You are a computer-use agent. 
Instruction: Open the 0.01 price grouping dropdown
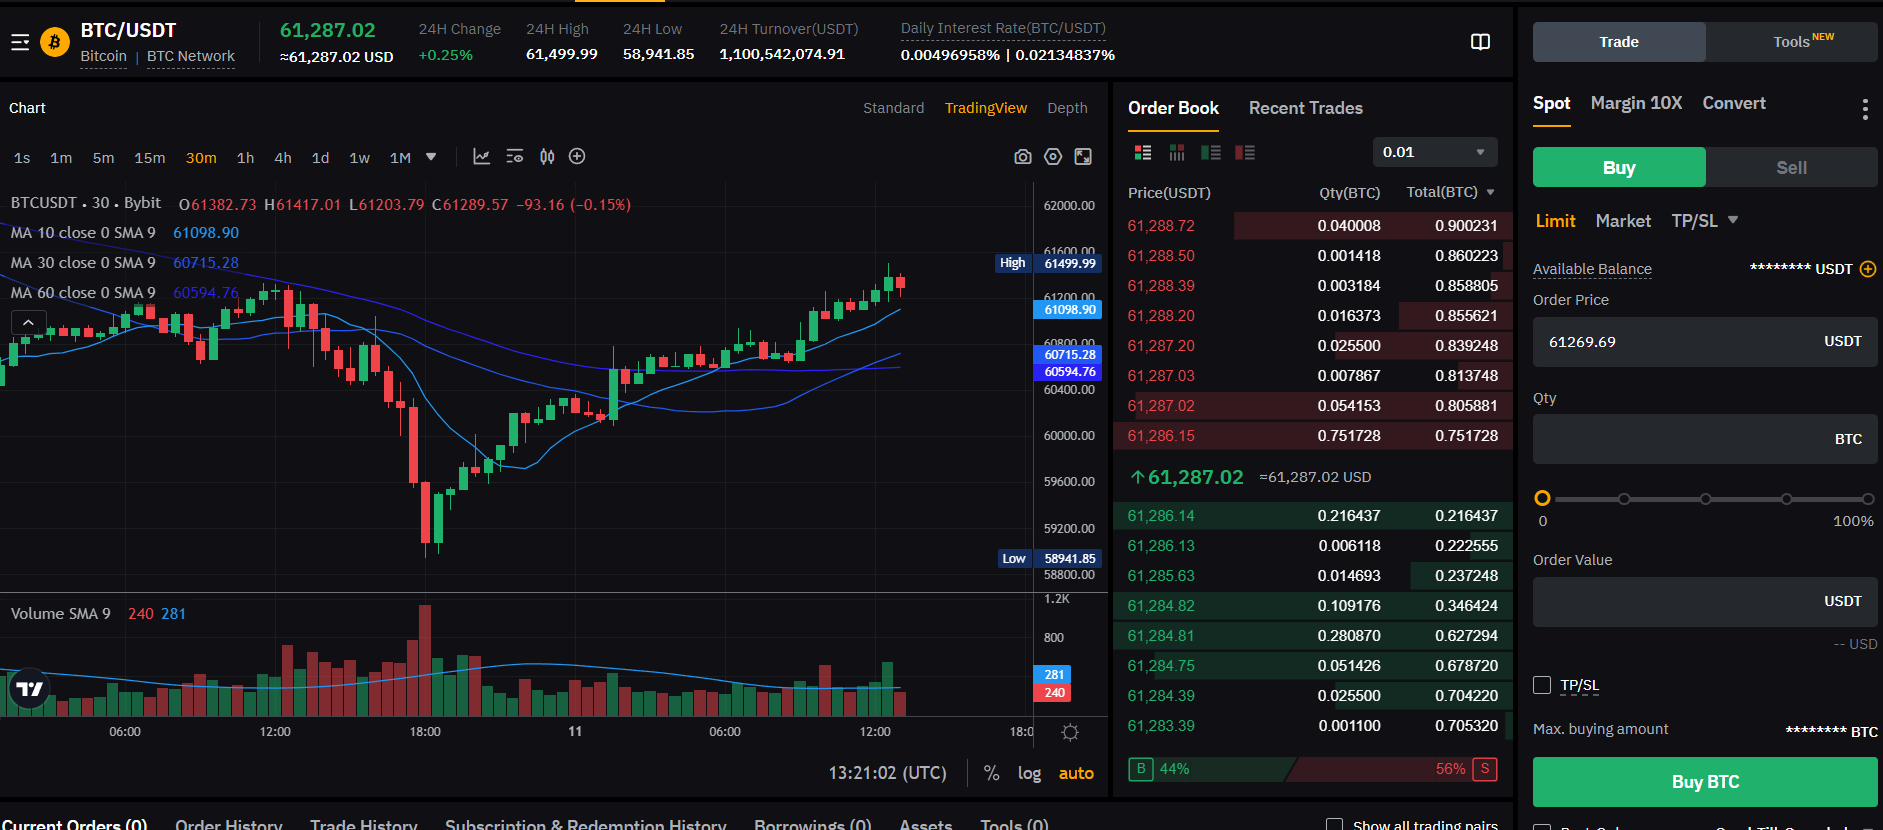tap(1435, 152)
